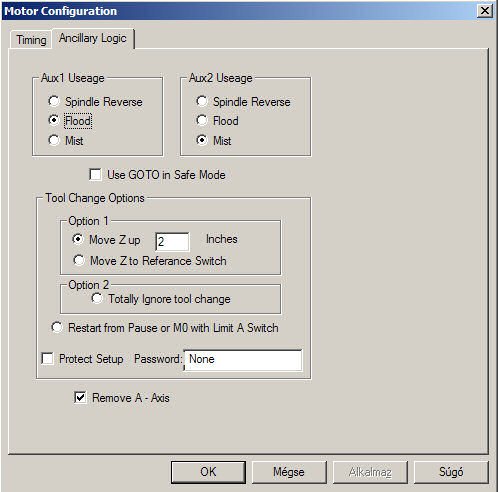Click the Password input field

[x=243, y=360]
